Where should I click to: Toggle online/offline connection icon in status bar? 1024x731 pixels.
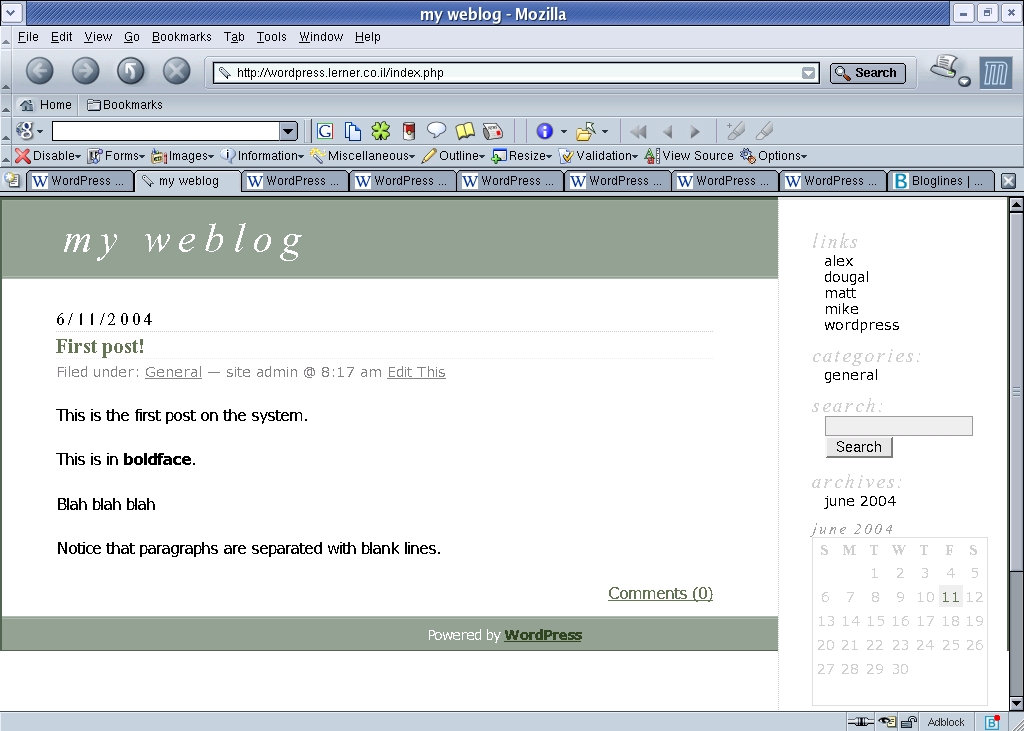tap(860, 722)
